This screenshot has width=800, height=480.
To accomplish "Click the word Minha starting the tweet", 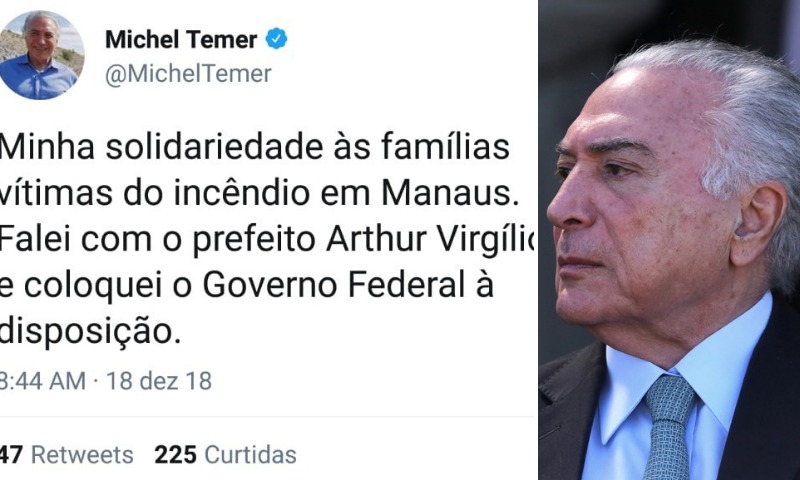I will [47, 147].
